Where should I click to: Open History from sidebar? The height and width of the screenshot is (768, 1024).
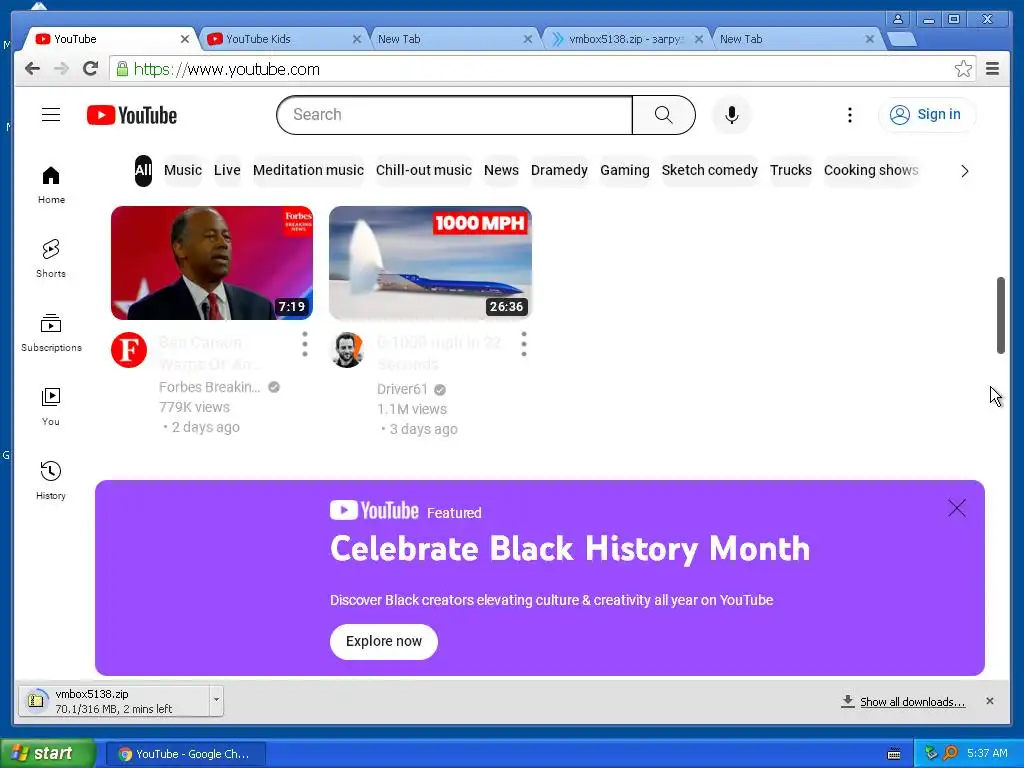pos(51,481)
